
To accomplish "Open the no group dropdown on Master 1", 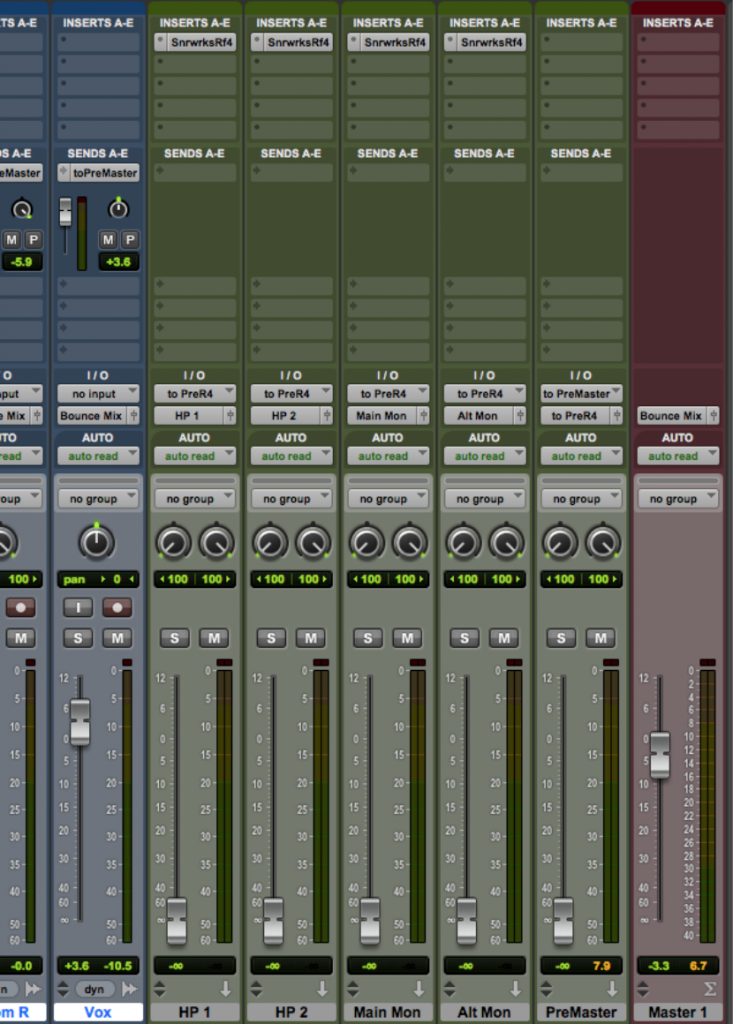I will coord(677,499).
